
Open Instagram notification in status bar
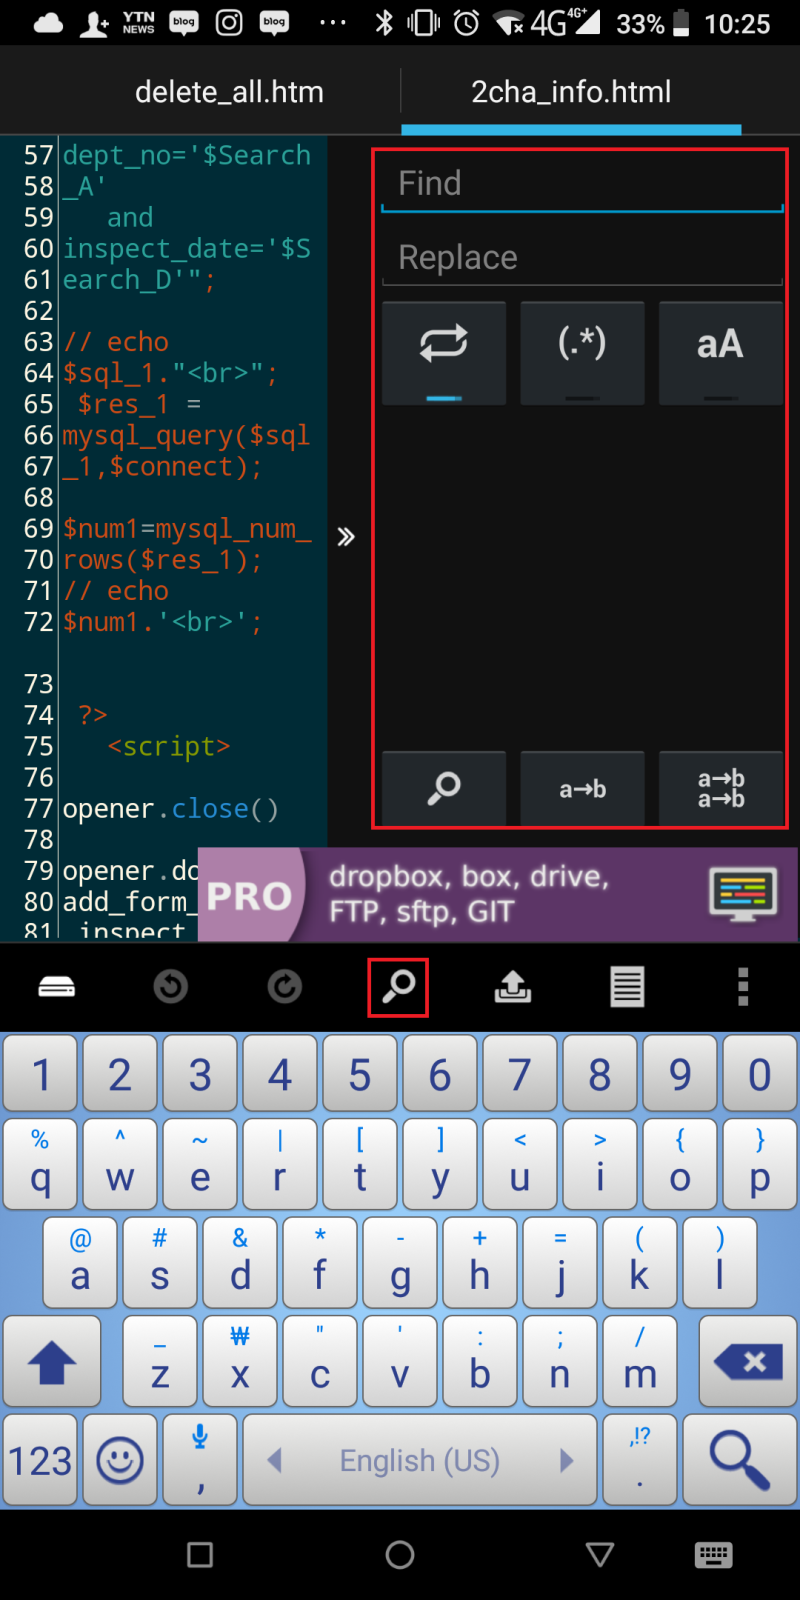(x=229, y=22)
